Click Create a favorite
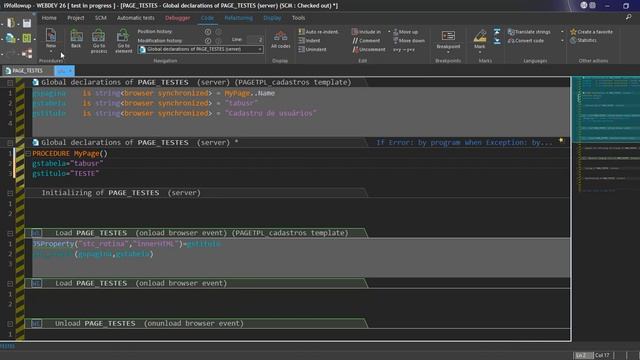Screen dimensions: 640x360 pyautogui.click(x=591, y=31)
